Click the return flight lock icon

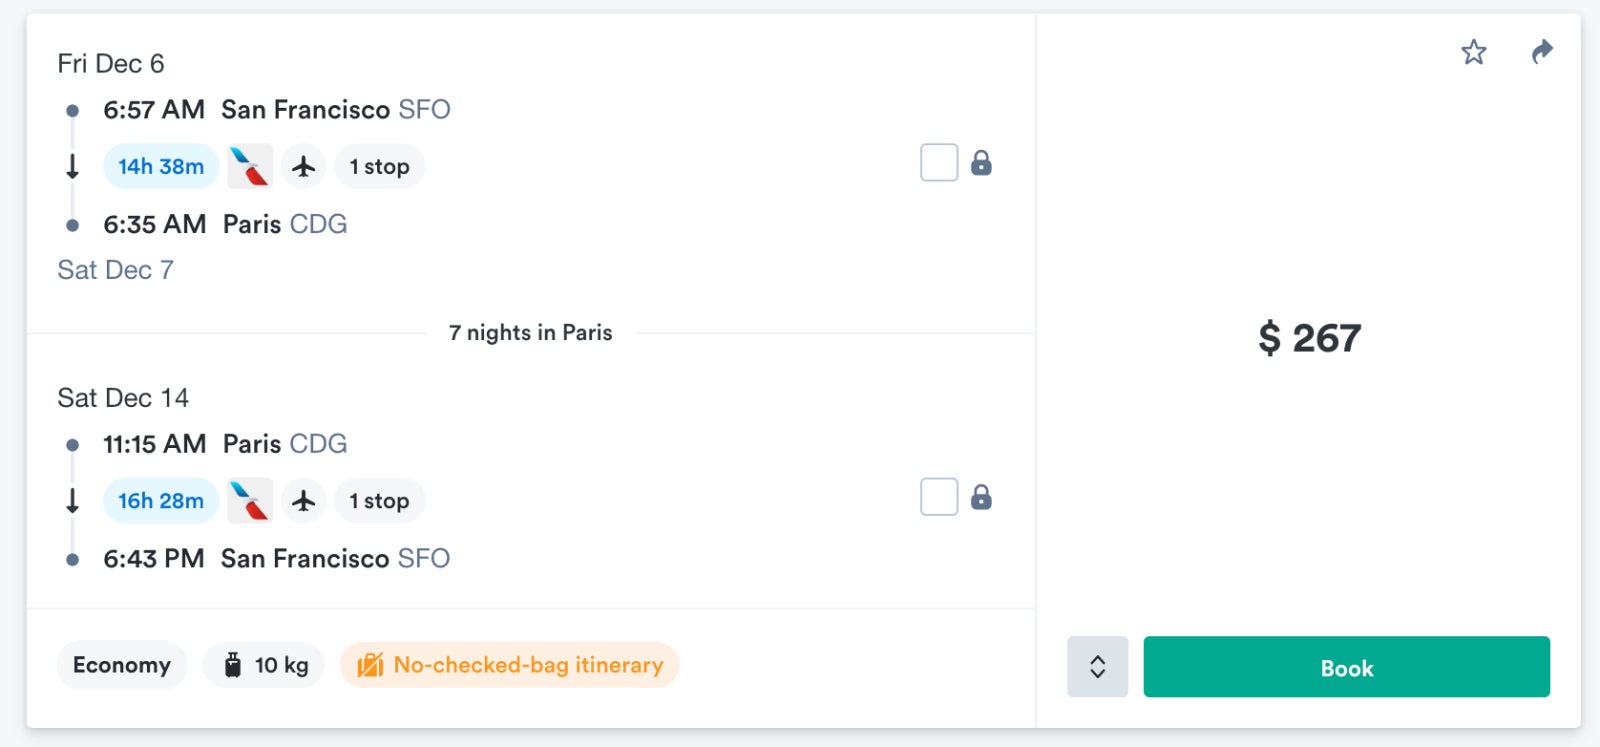981,497
